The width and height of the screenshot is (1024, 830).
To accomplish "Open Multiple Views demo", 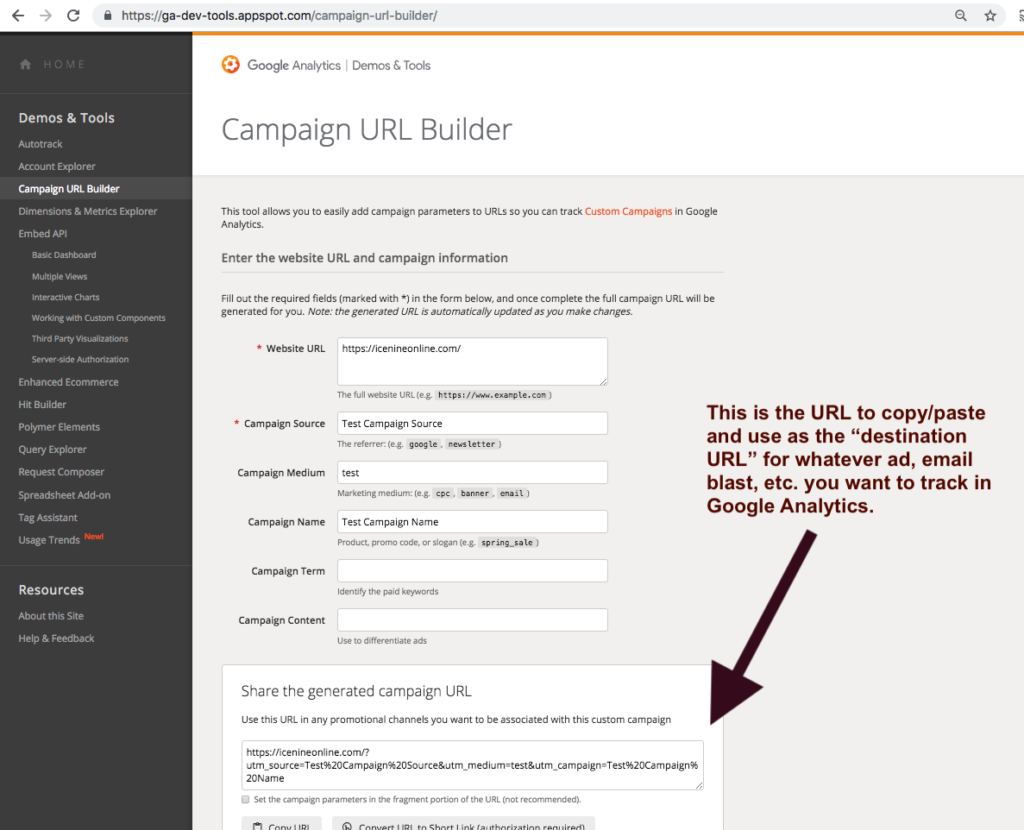I will tap(59, 276).
